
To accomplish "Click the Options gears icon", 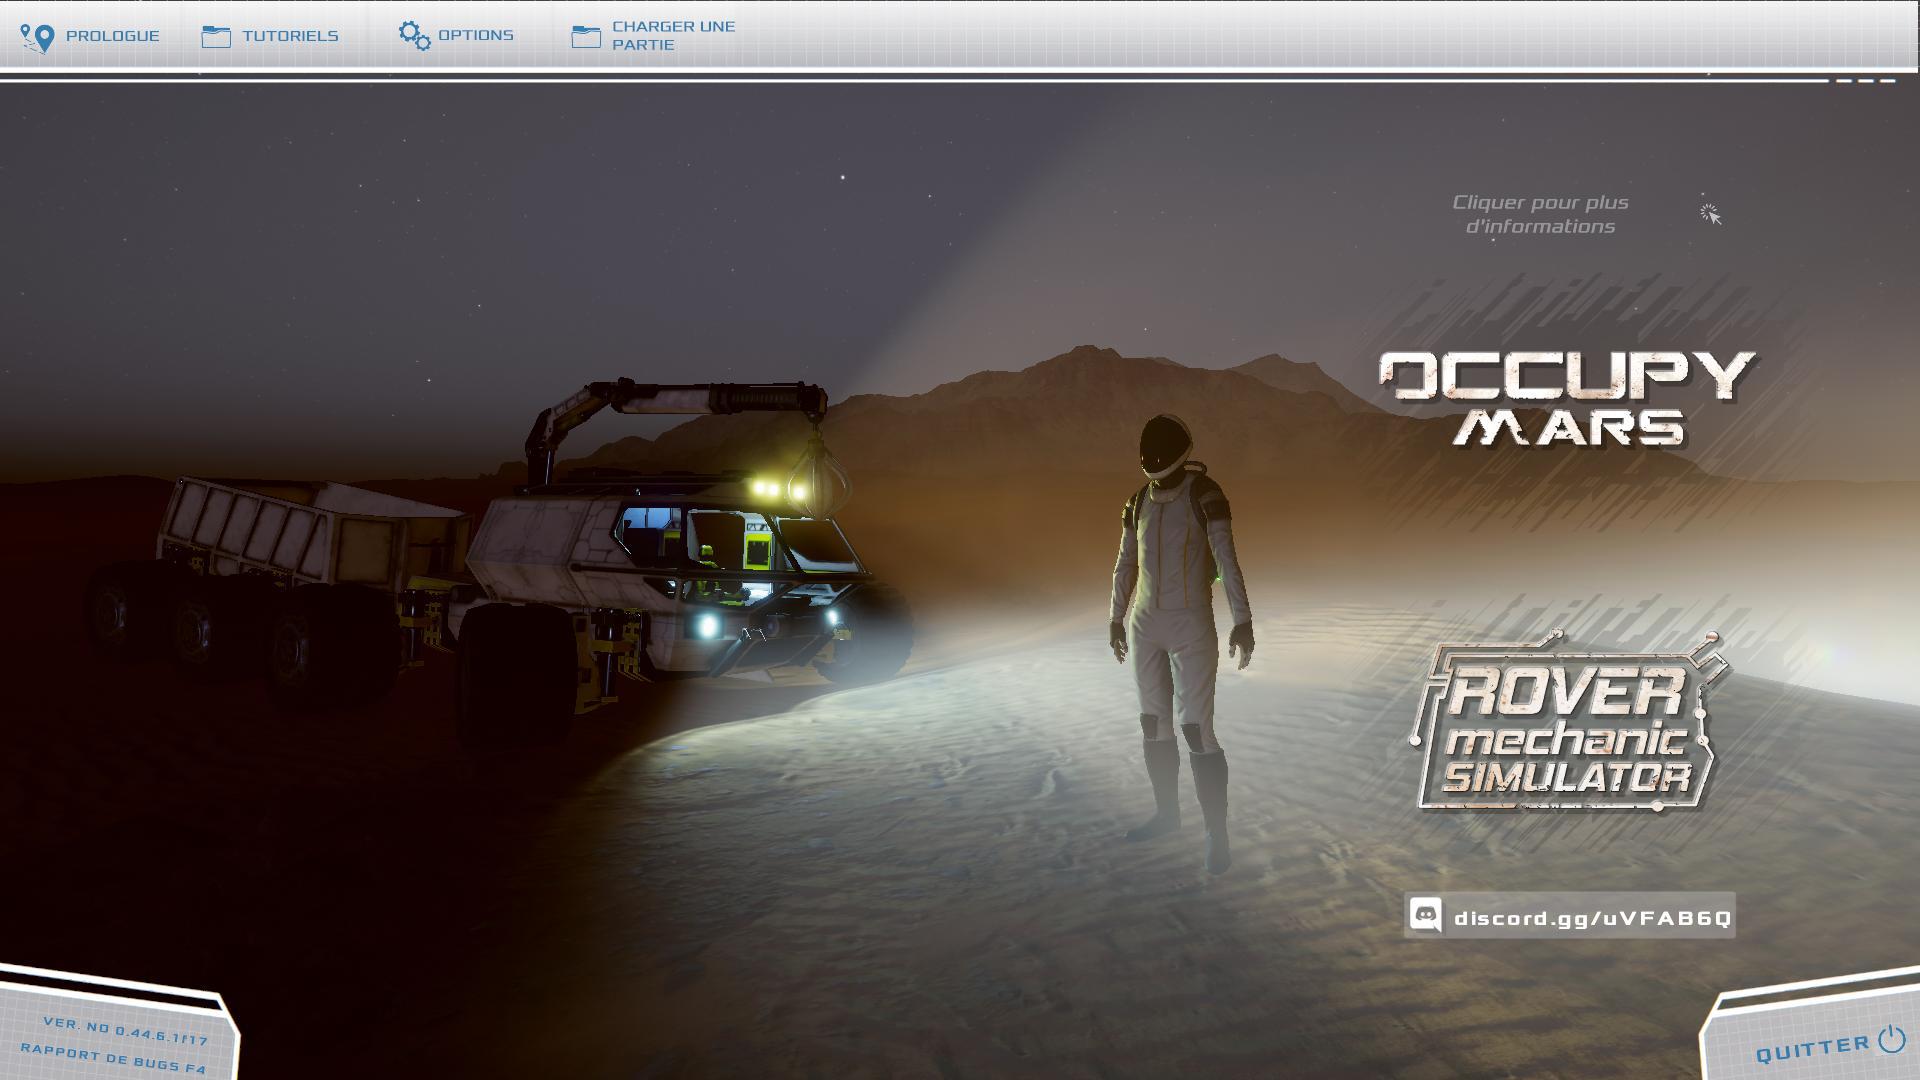I will coord(414,36).
